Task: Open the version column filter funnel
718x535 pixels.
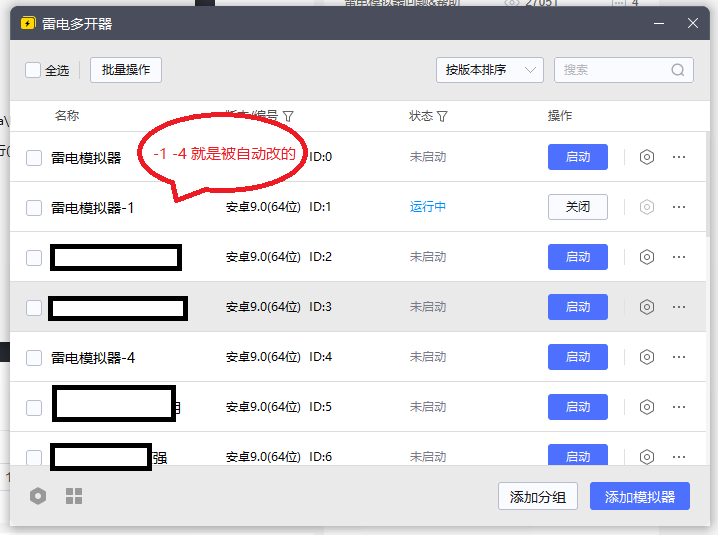Action: (288, 116)
